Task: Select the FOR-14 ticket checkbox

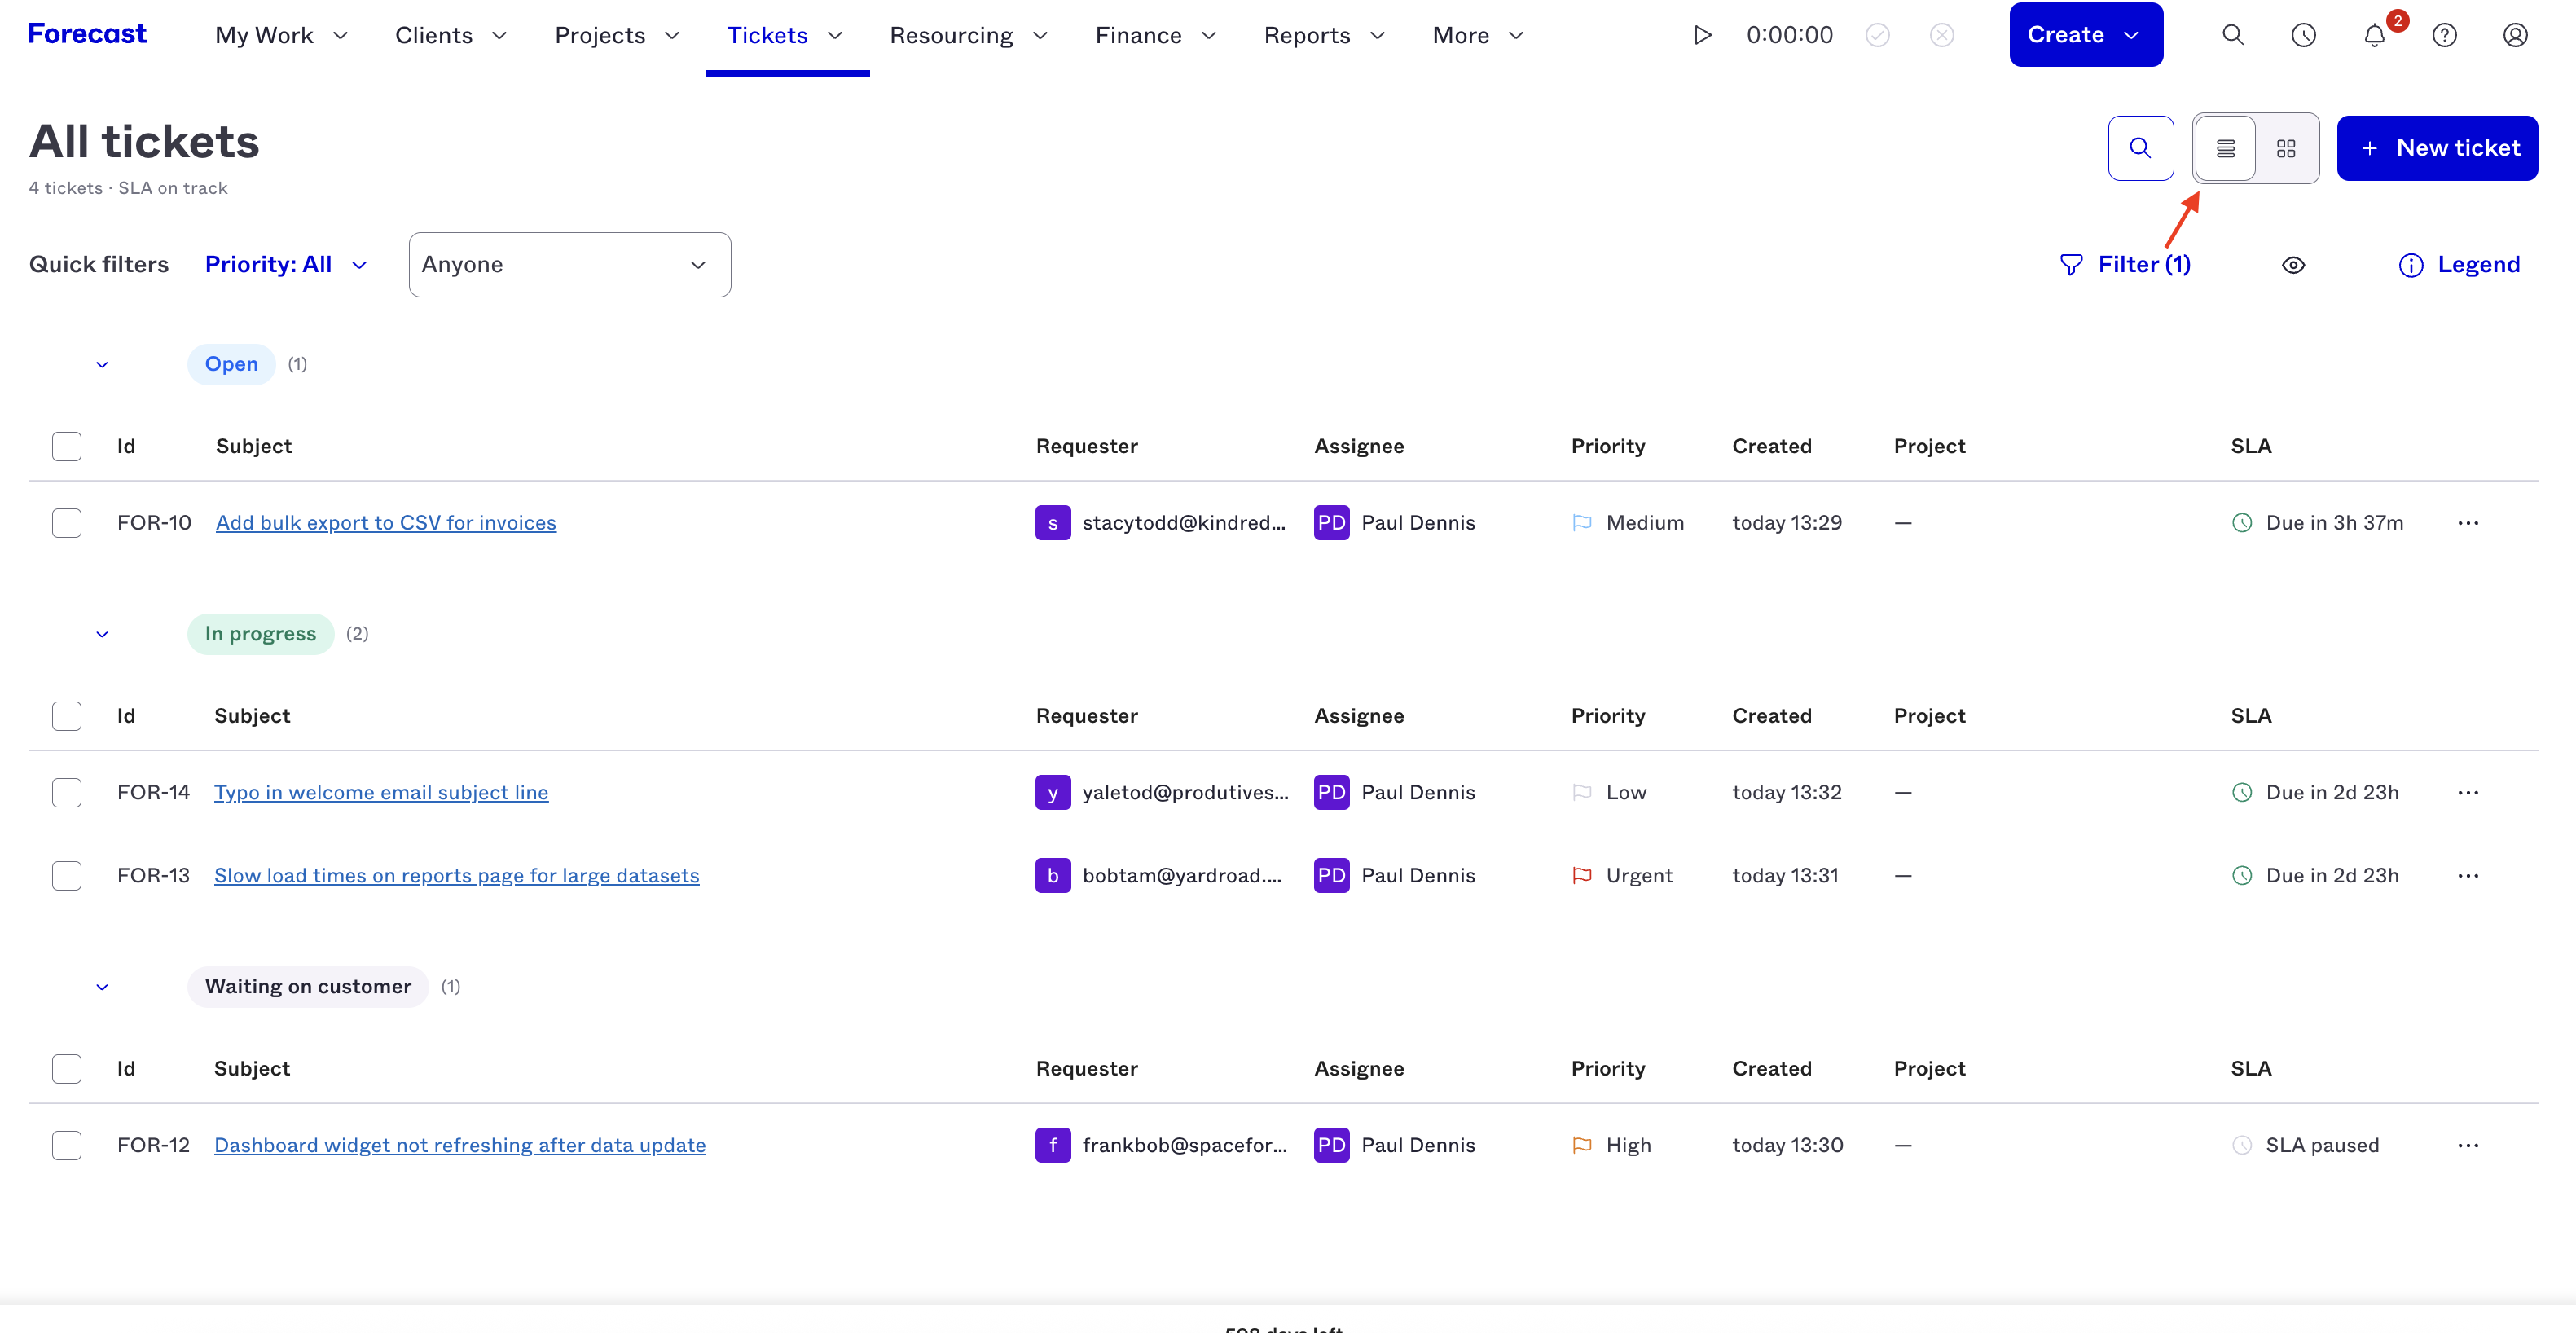Action: click(67, 792)
